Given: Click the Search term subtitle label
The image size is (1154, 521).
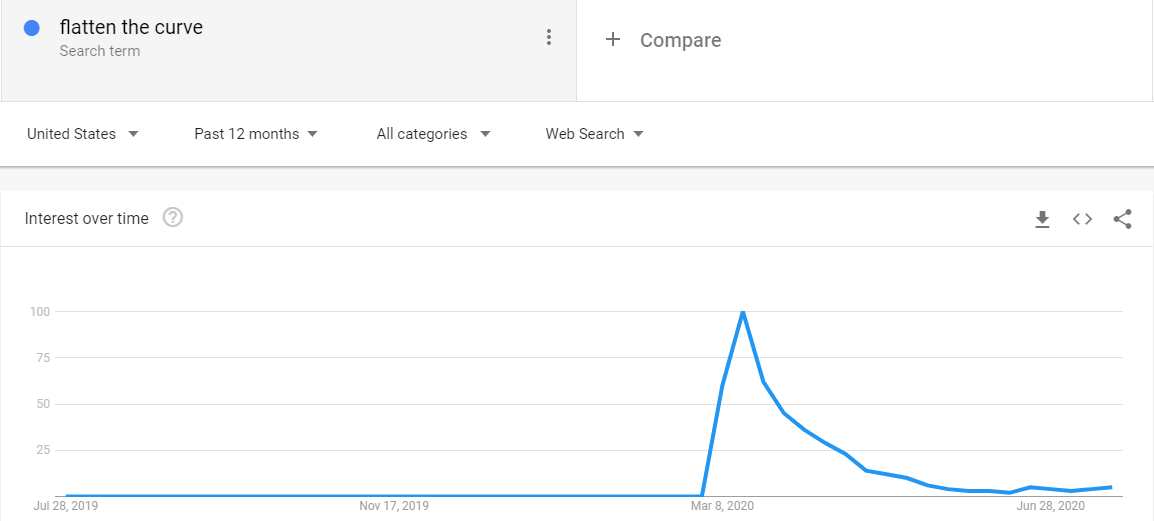Looking at the screenshot, I should [x=99, y=51].
